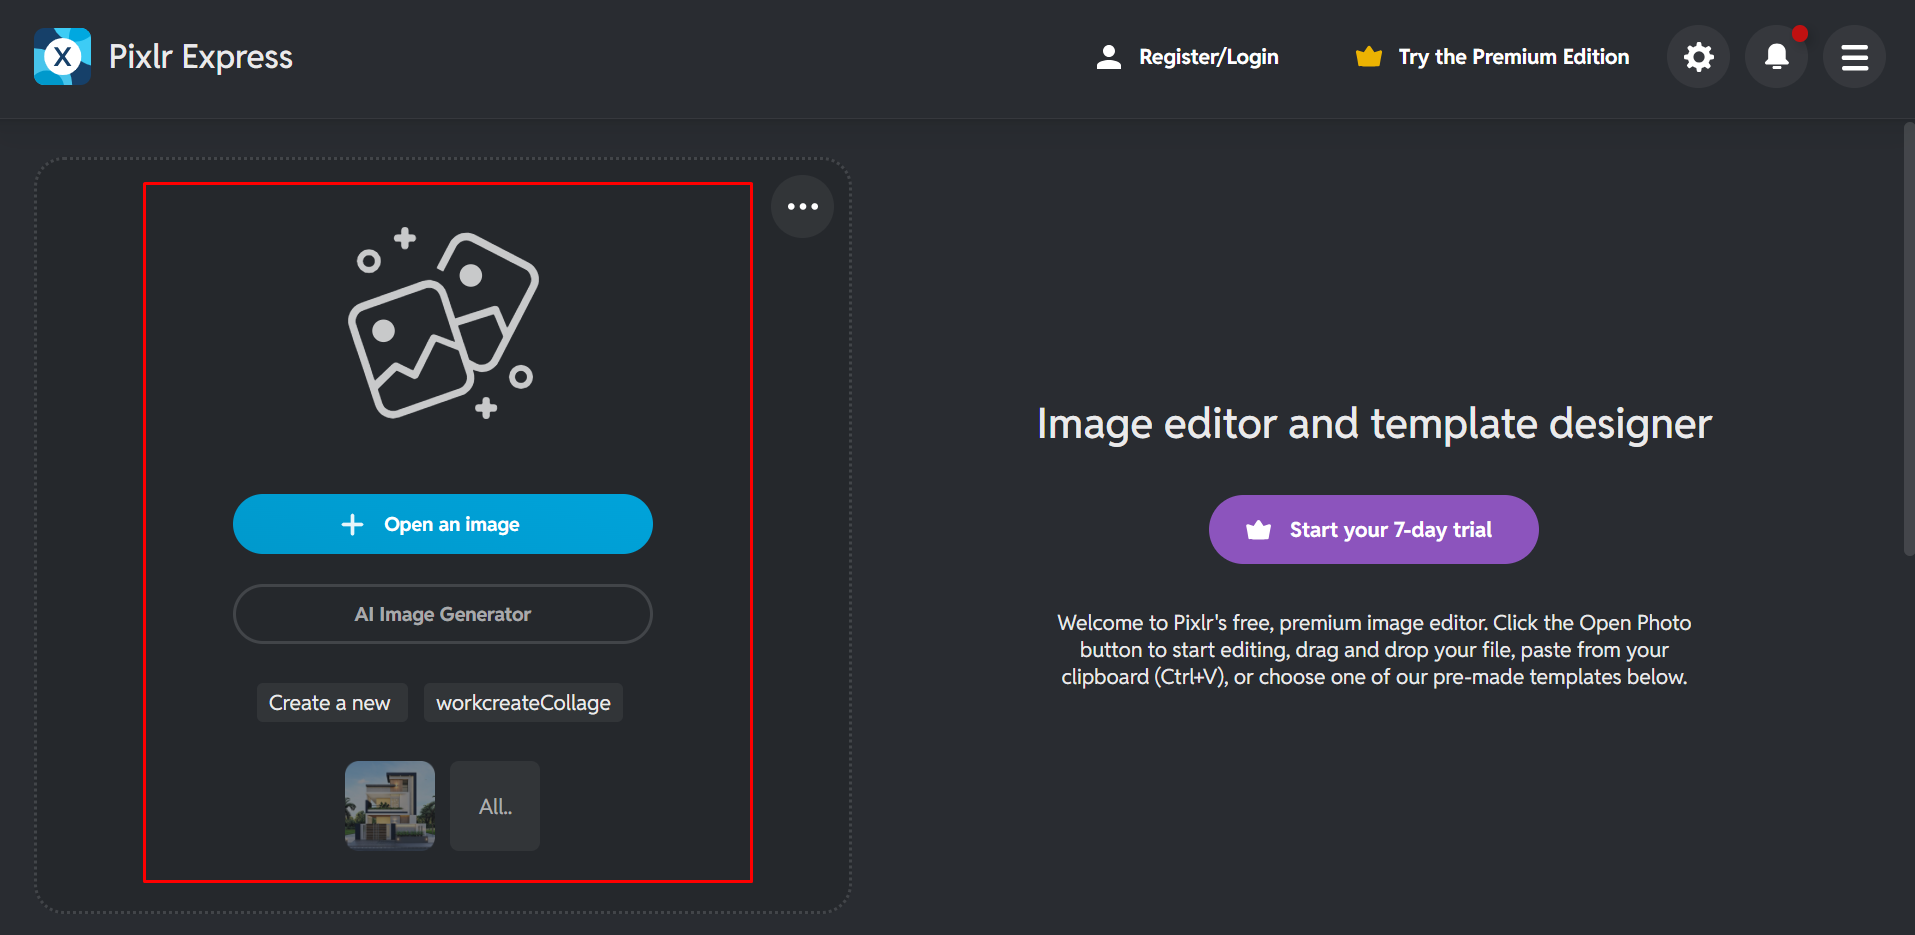Click the page vertical scrollbar
The width and height of the screenshot is (1915, 935).
(1909, 340)
